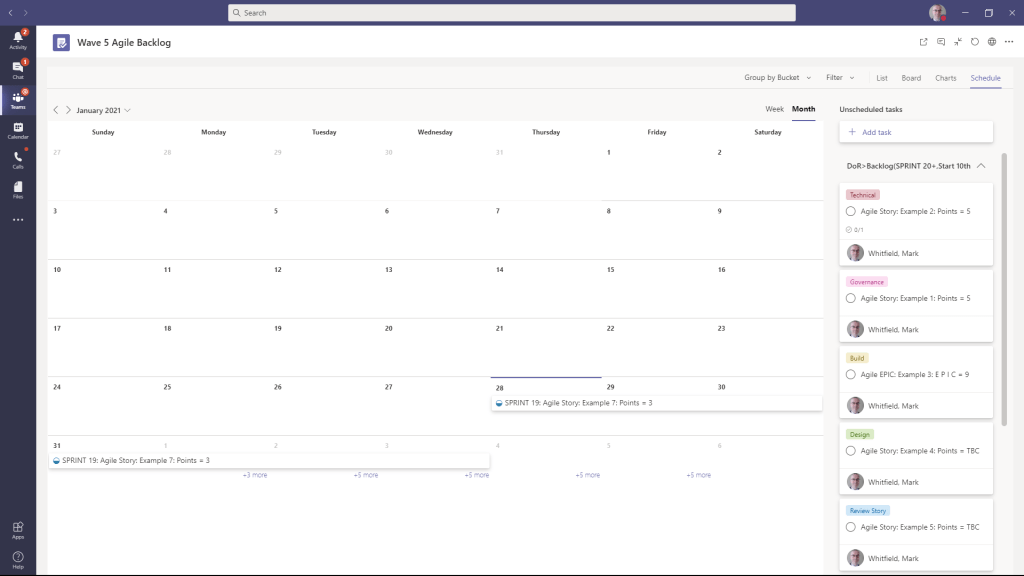
Task: Switch to the Board view tab
Action: pos(911,77)
